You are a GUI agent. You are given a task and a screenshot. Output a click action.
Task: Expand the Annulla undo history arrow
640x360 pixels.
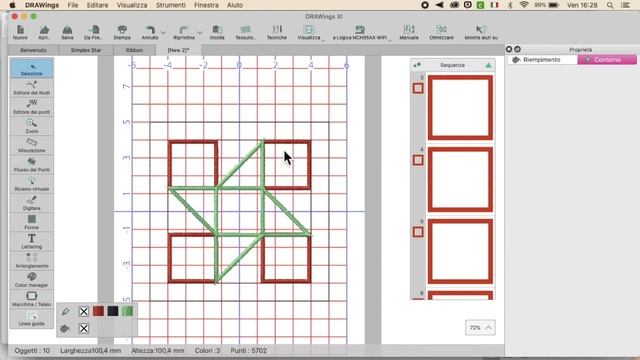coord(163,32)
